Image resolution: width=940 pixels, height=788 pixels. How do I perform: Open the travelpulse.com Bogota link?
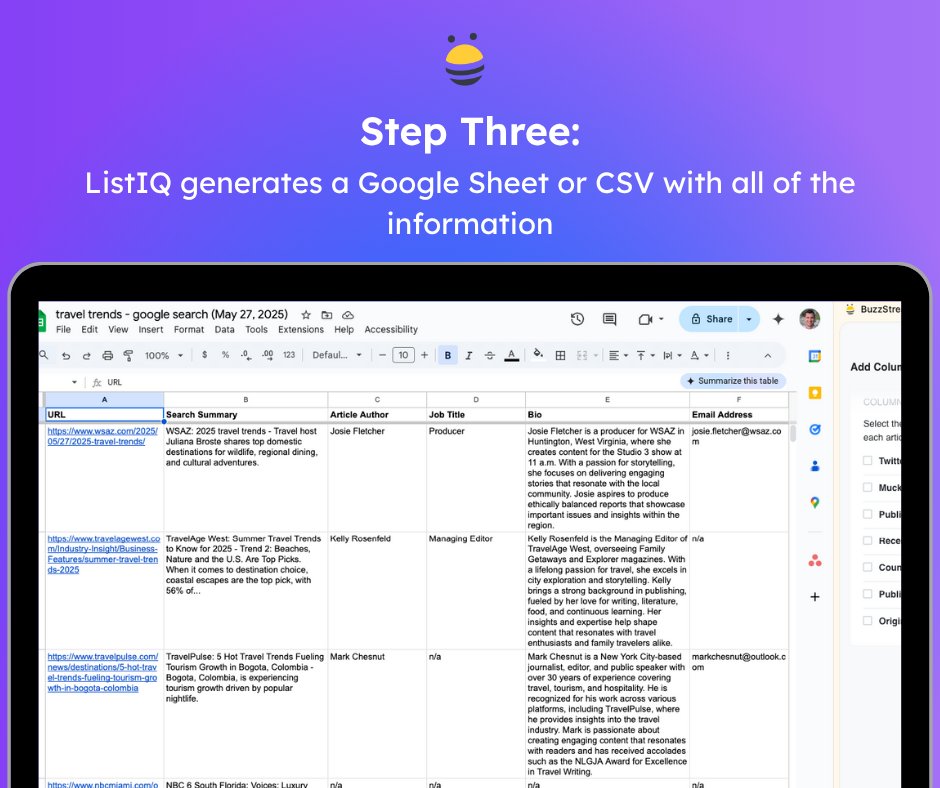(103, 672)
